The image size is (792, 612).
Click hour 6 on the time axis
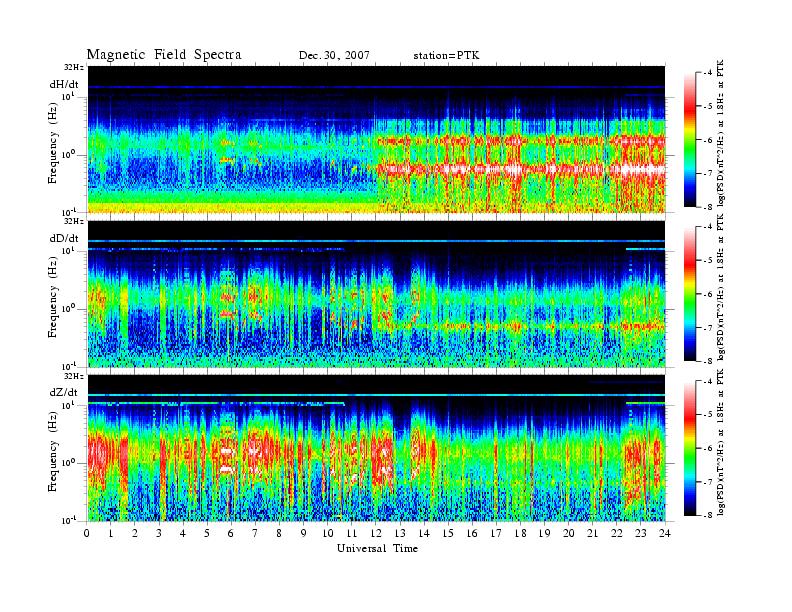[x=231, y=533]
